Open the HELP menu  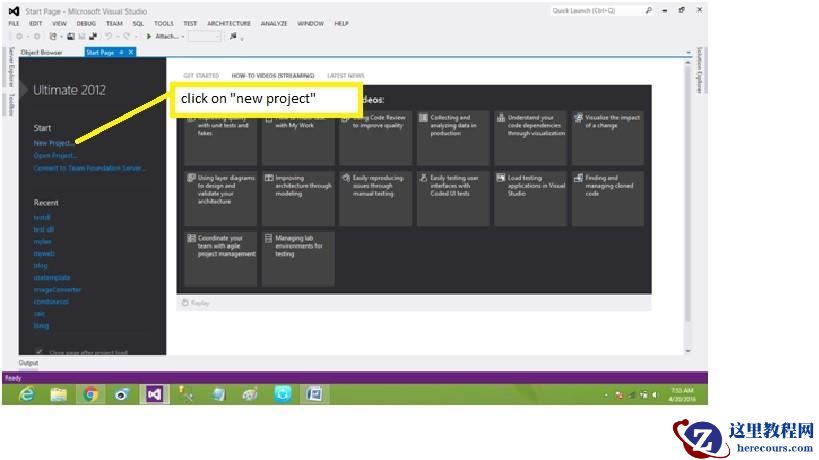(341, 23)
